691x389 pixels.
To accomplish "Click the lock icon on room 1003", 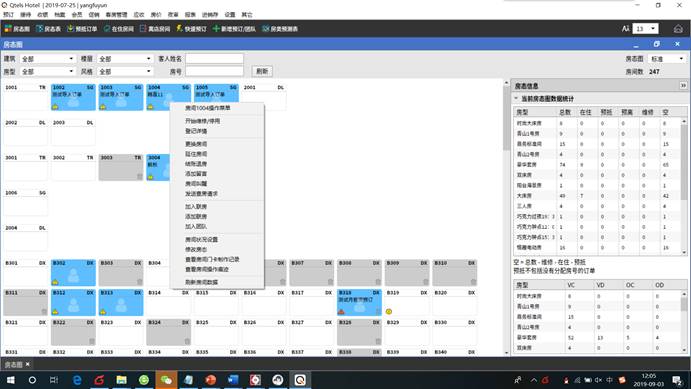I will click(x=103, y=107).
